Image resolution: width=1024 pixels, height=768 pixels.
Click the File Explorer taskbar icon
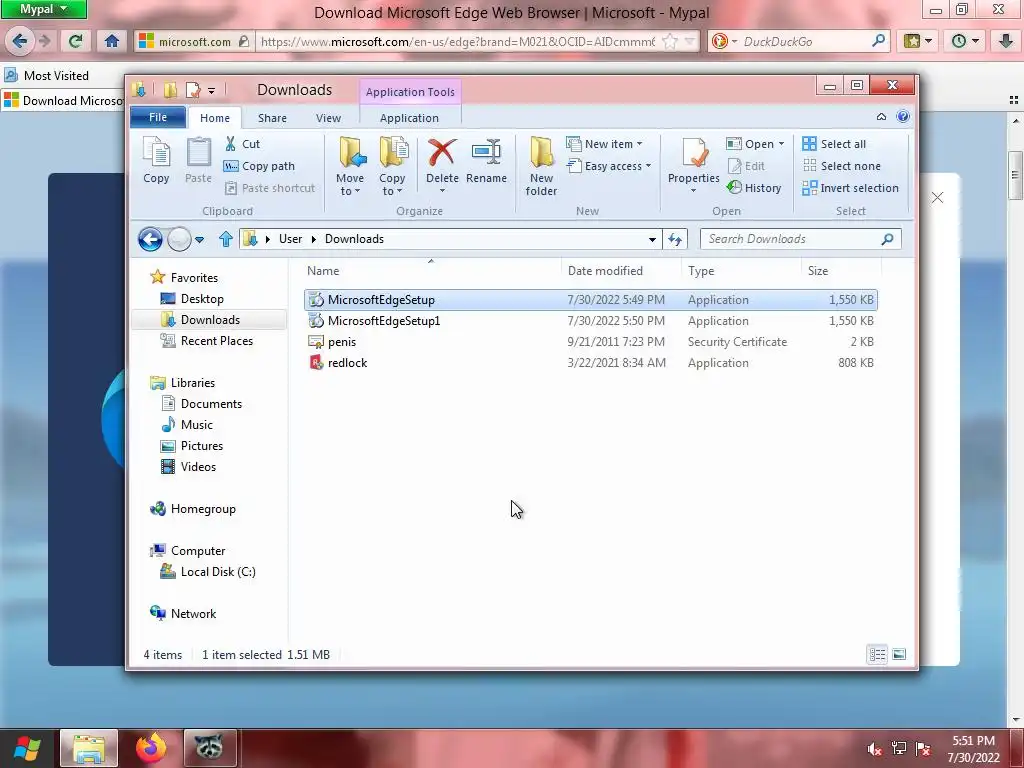click(89, 748)
